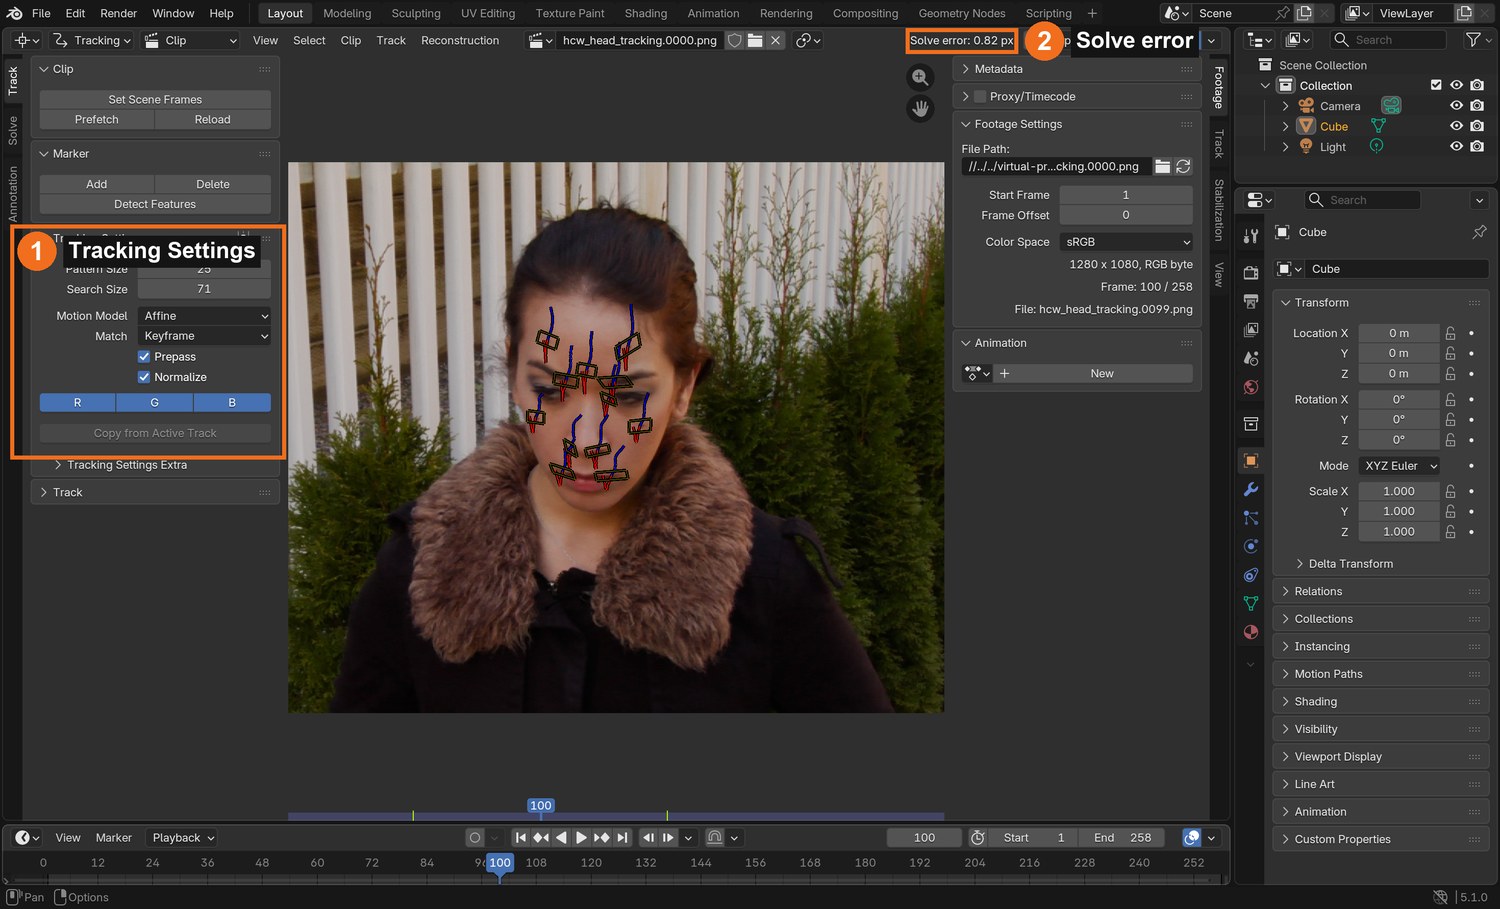This screenshot has width=1500, height=909.
Task: Reload footage file path refresh icon
Action: pos(1183,166)
